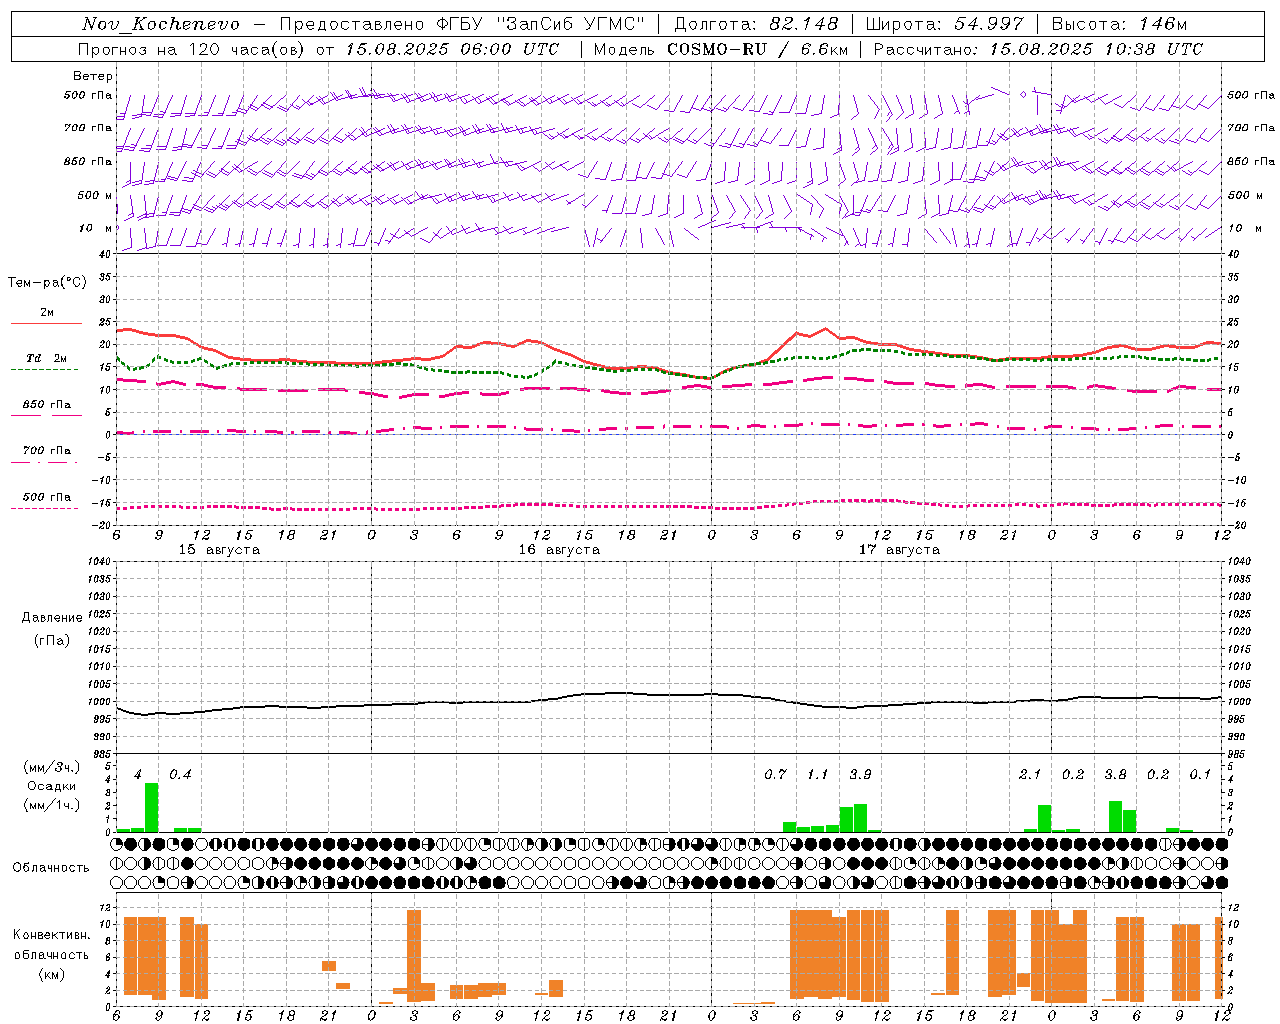Select the Конвективн. convective cloud label
Viewport: 1280px width, 1024px height.
click(x=51, y=935)
